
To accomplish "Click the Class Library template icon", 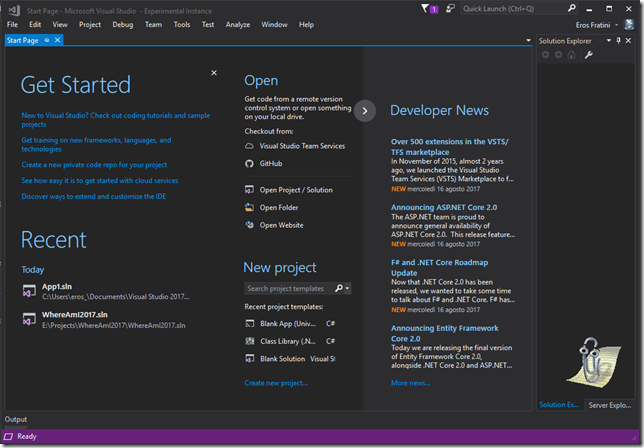I will click(x=250, y=341).
